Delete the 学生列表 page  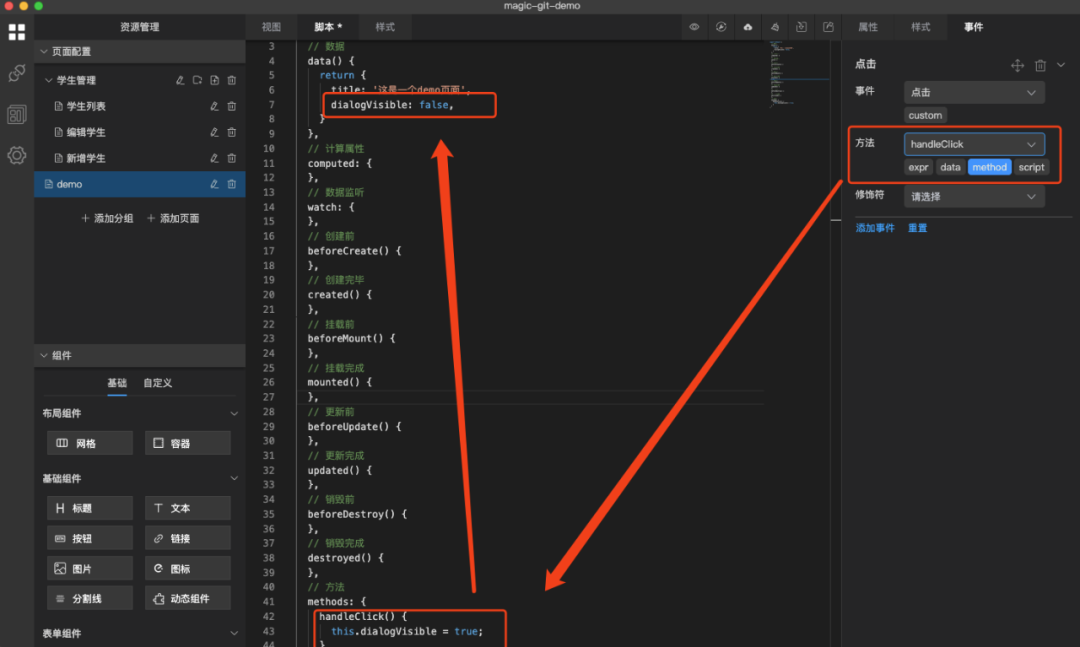click(232, 106)
